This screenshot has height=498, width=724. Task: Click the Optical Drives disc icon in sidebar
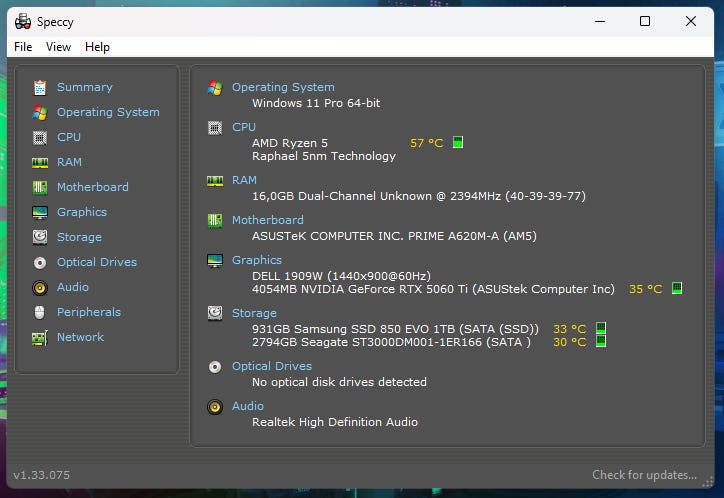40,263
